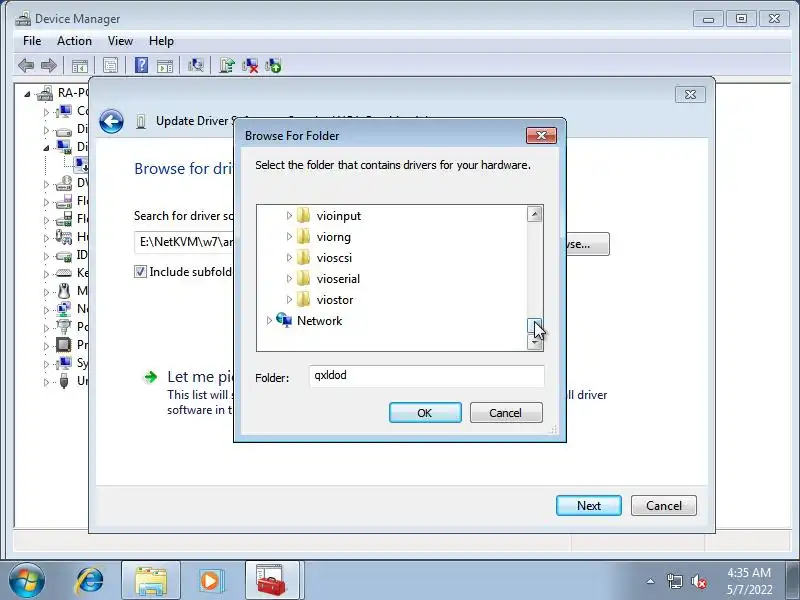Image resolution: width=800 pixels, height=600 pixels.
Task: Open the View menu
Action: click(120, 41)
